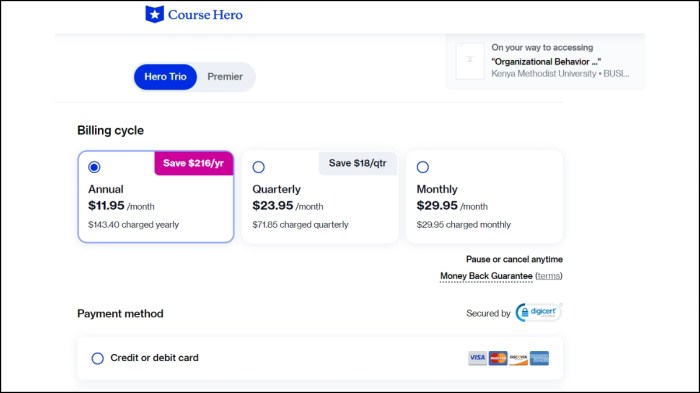Switch to the Premier plan tab
The height and width of the screenshot is (393, 700).
pos(225,77)
